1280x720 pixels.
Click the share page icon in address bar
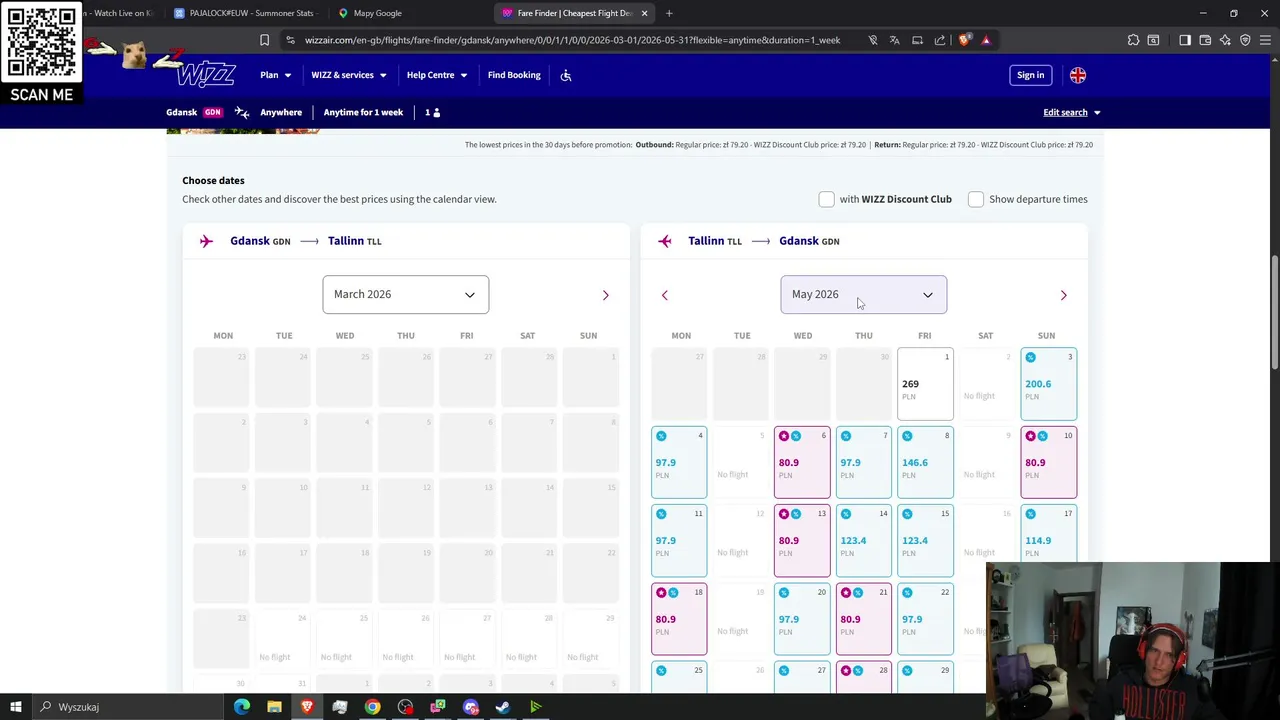coord(940,40)
